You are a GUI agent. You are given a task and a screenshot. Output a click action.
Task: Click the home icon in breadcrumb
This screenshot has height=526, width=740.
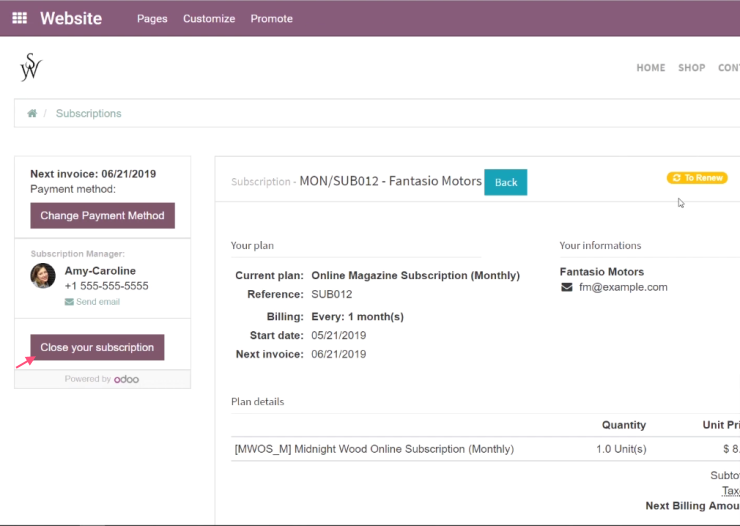click(32, 113)
